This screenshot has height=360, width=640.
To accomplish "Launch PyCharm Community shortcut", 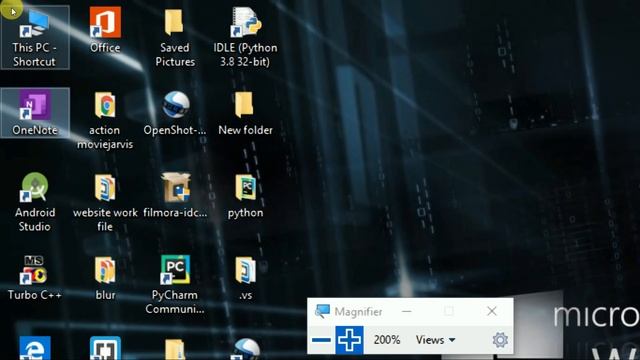I will pos(176,270).
